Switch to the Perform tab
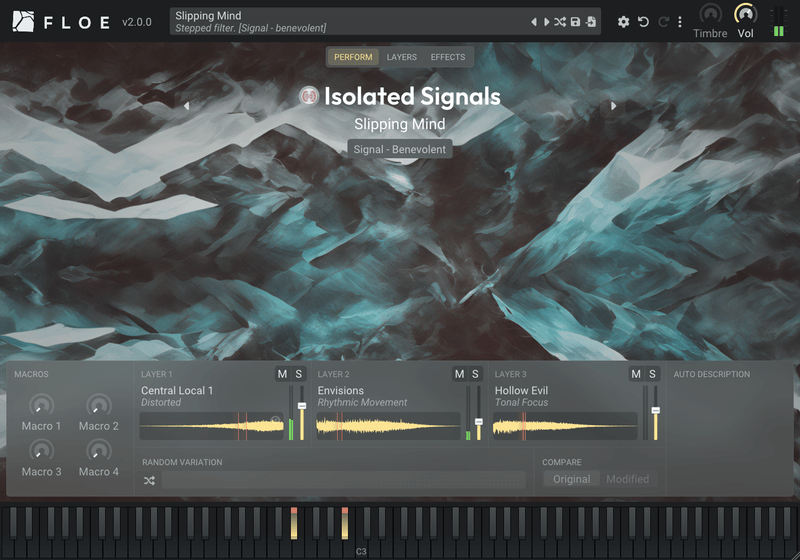This screenshot has width=800, height=560. 353,57
